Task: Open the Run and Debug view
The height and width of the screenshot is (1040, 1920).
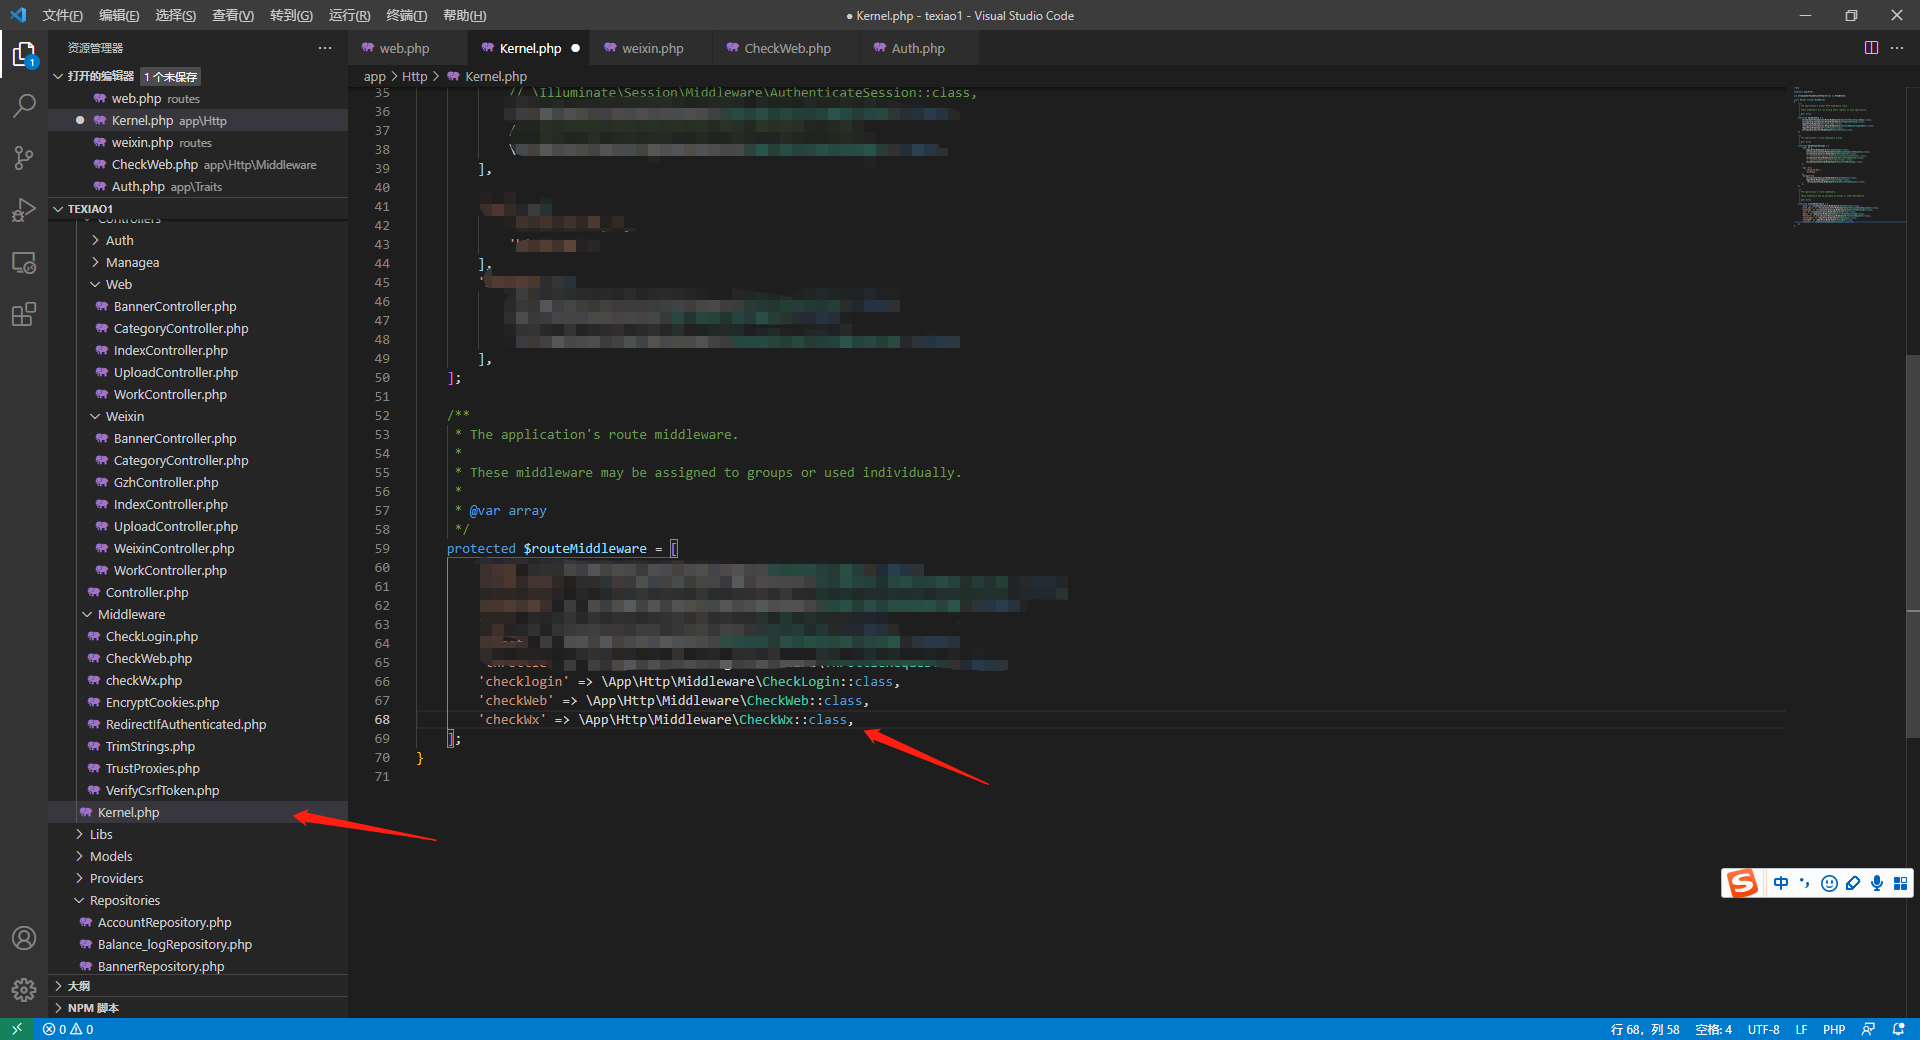Action: 24,210
